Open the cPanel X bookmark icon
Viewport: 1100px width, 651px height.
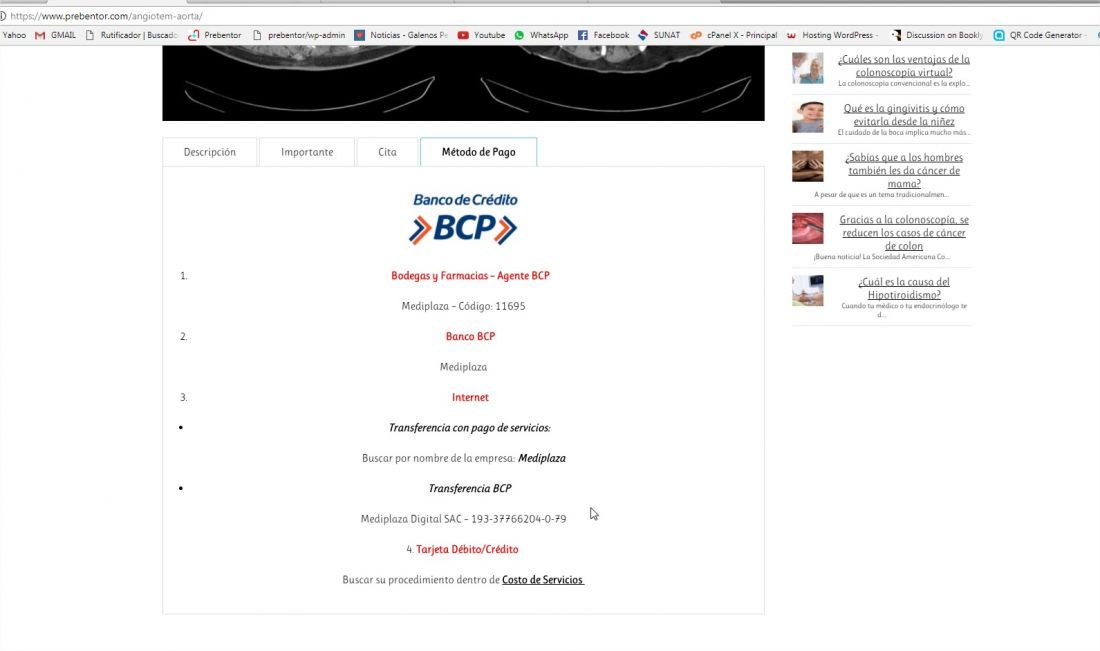[x=696, y=35]
